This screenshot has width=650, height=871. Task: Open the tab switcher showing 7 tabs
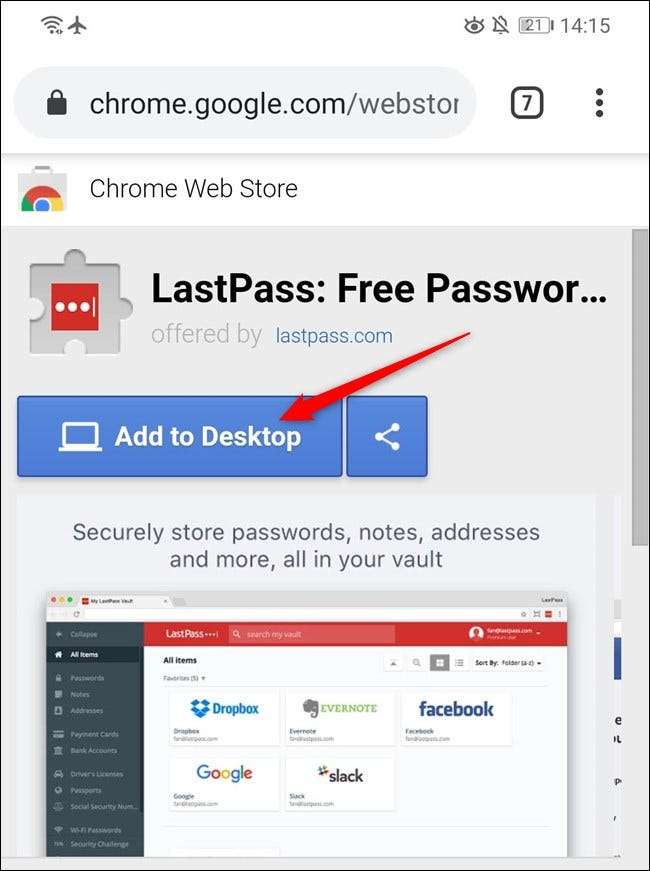[x=526, y=103]
